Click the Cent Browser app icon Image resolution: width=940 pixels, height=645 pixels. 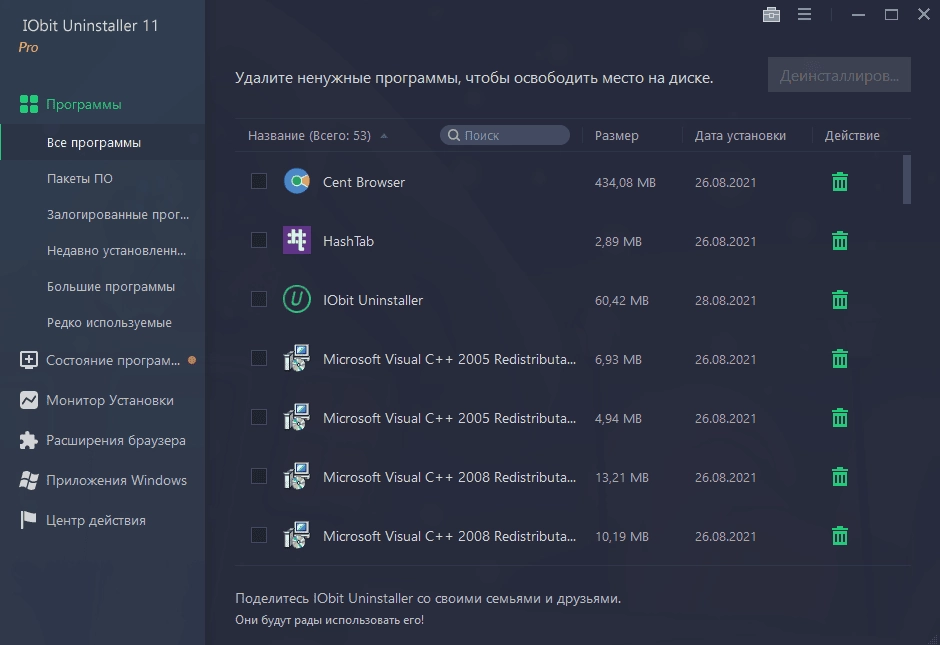297,181
